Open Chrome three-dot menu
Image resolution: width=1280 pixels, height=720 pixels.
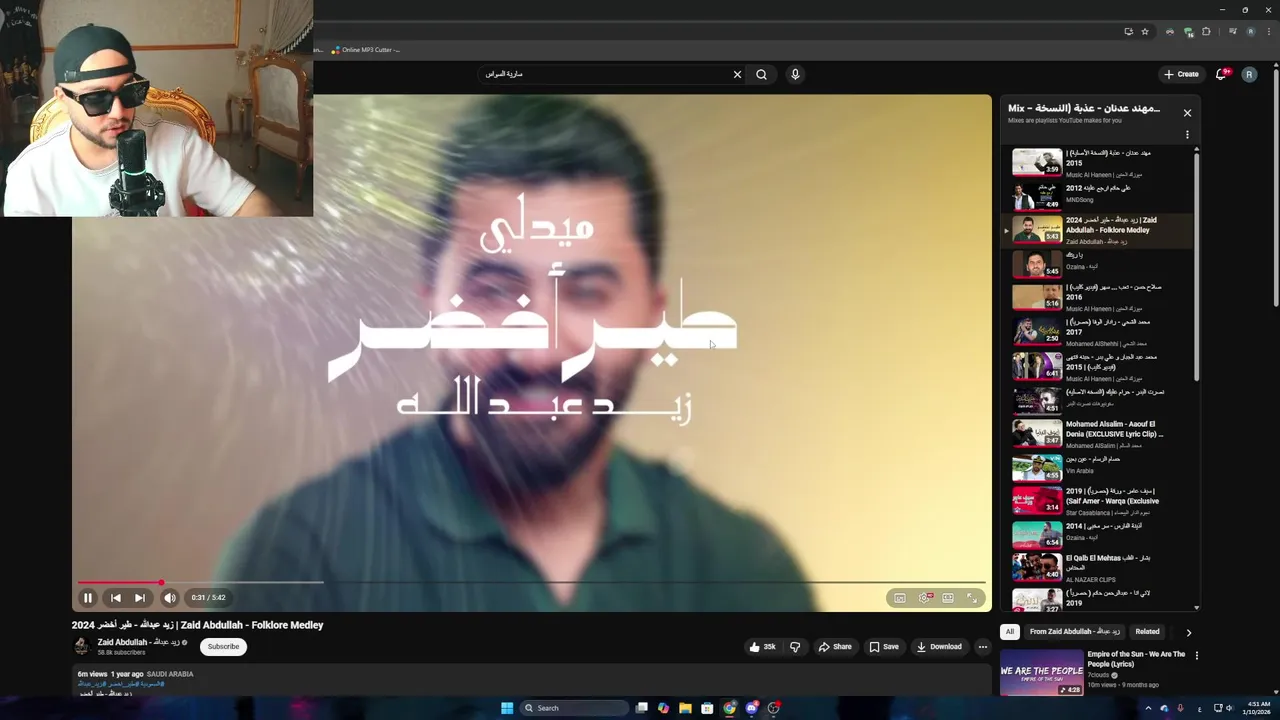click(1267, 31)
